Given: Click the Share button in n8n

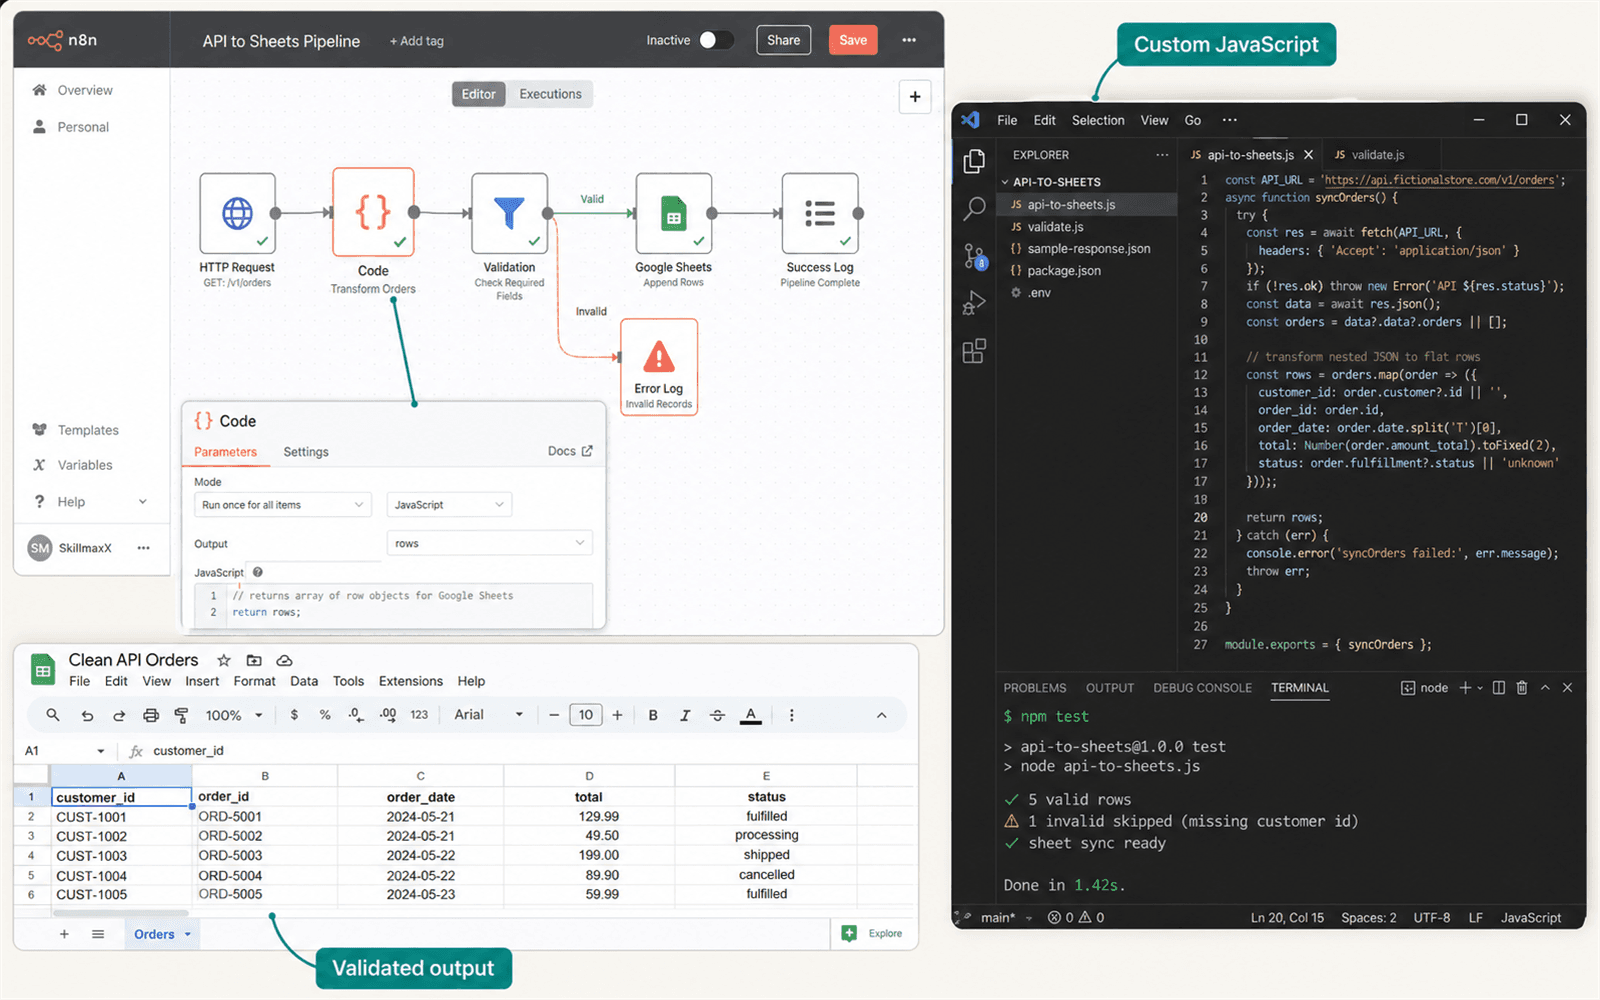Looking at the screenshot, I should click(x=783, y=40).
